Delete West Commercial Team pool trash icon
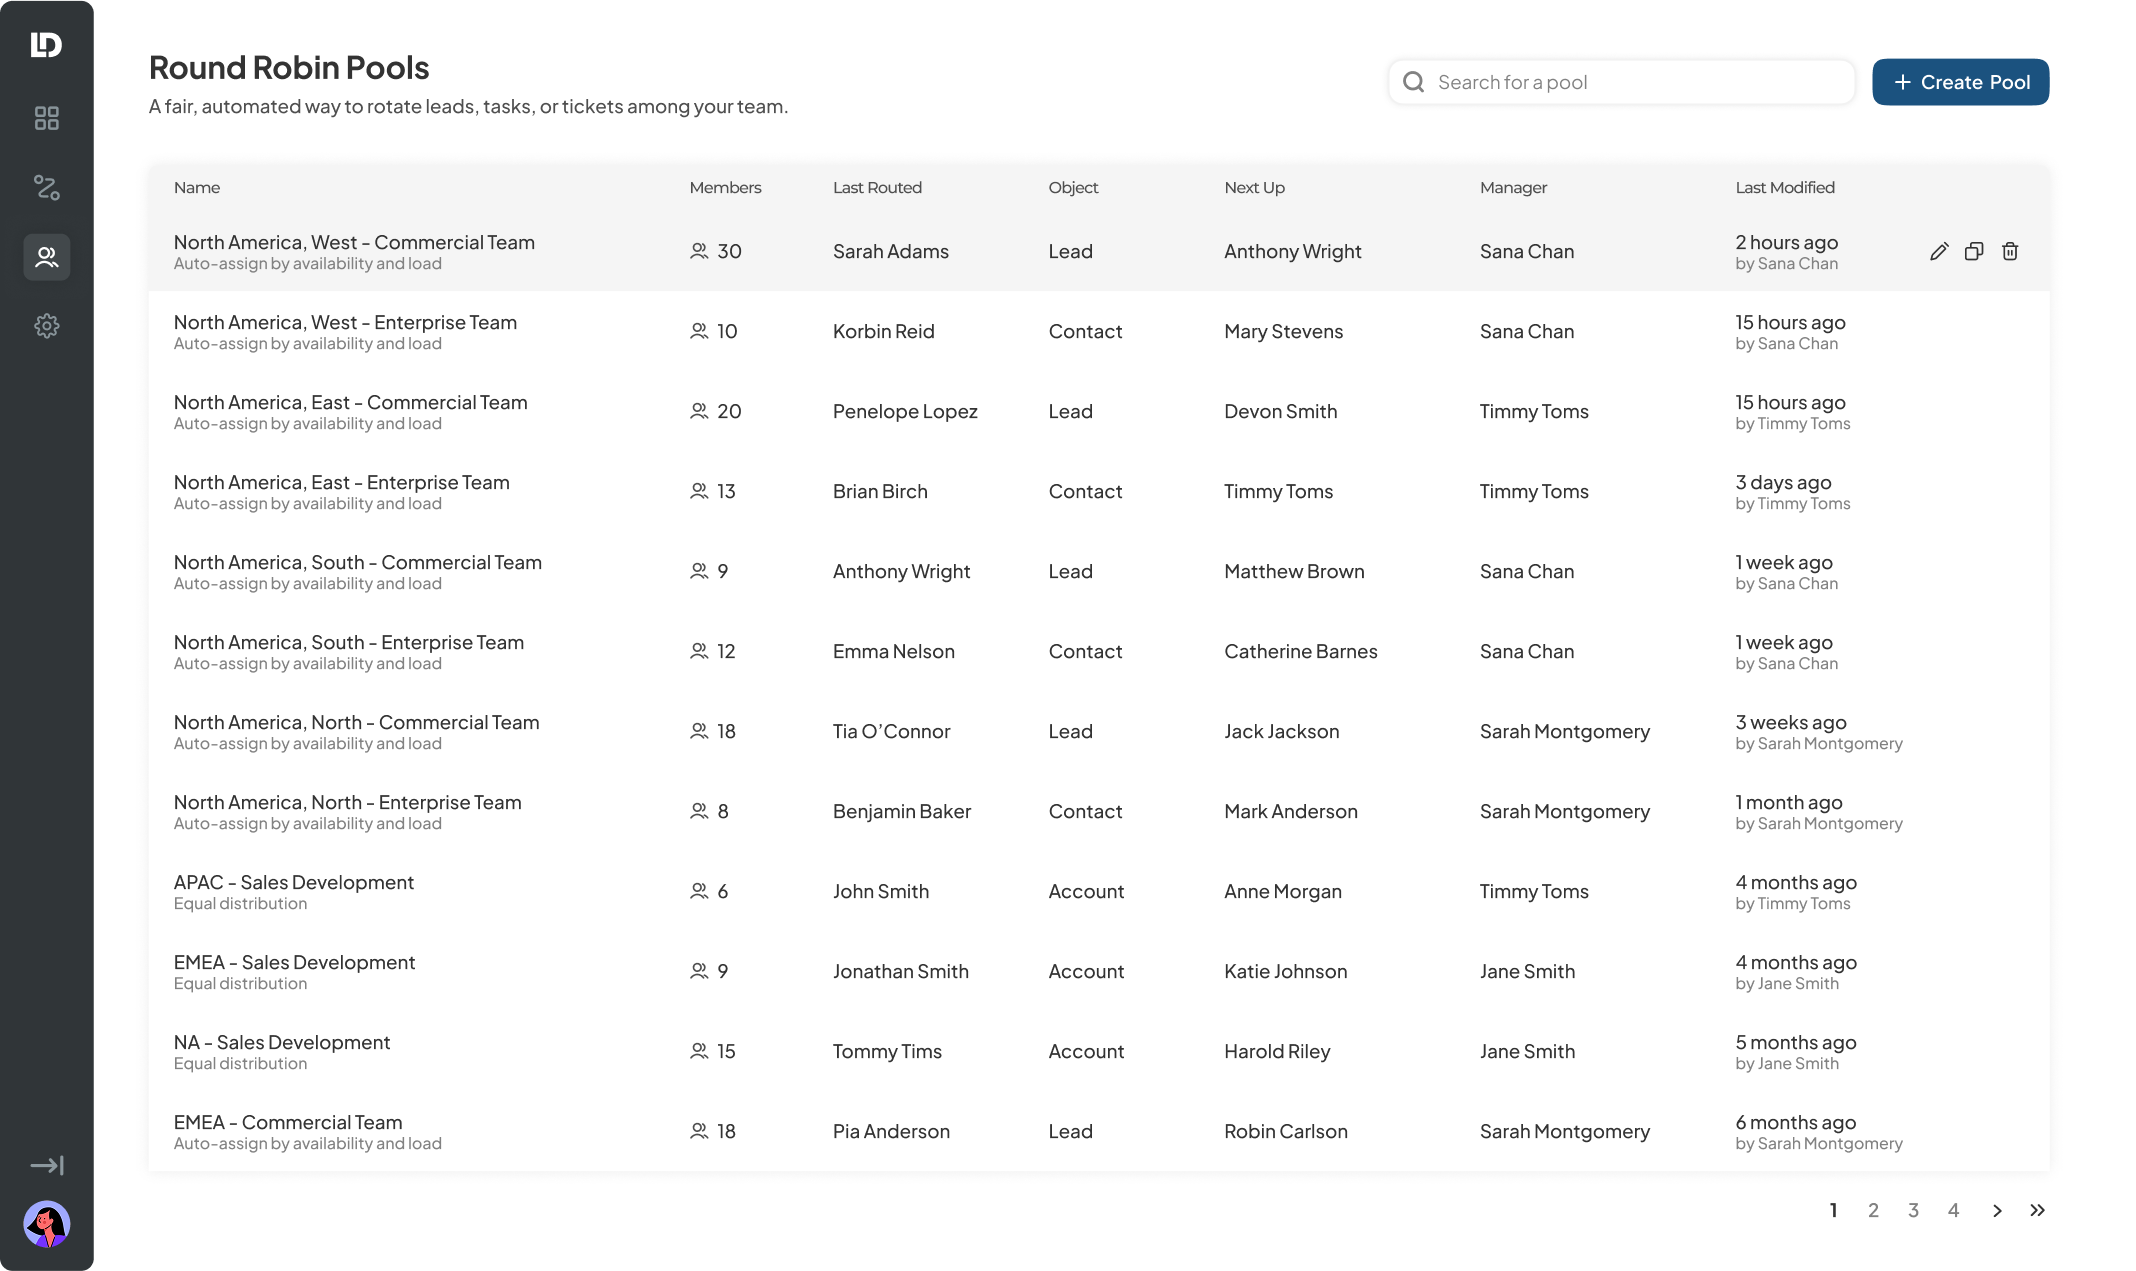 point(2010,252)
